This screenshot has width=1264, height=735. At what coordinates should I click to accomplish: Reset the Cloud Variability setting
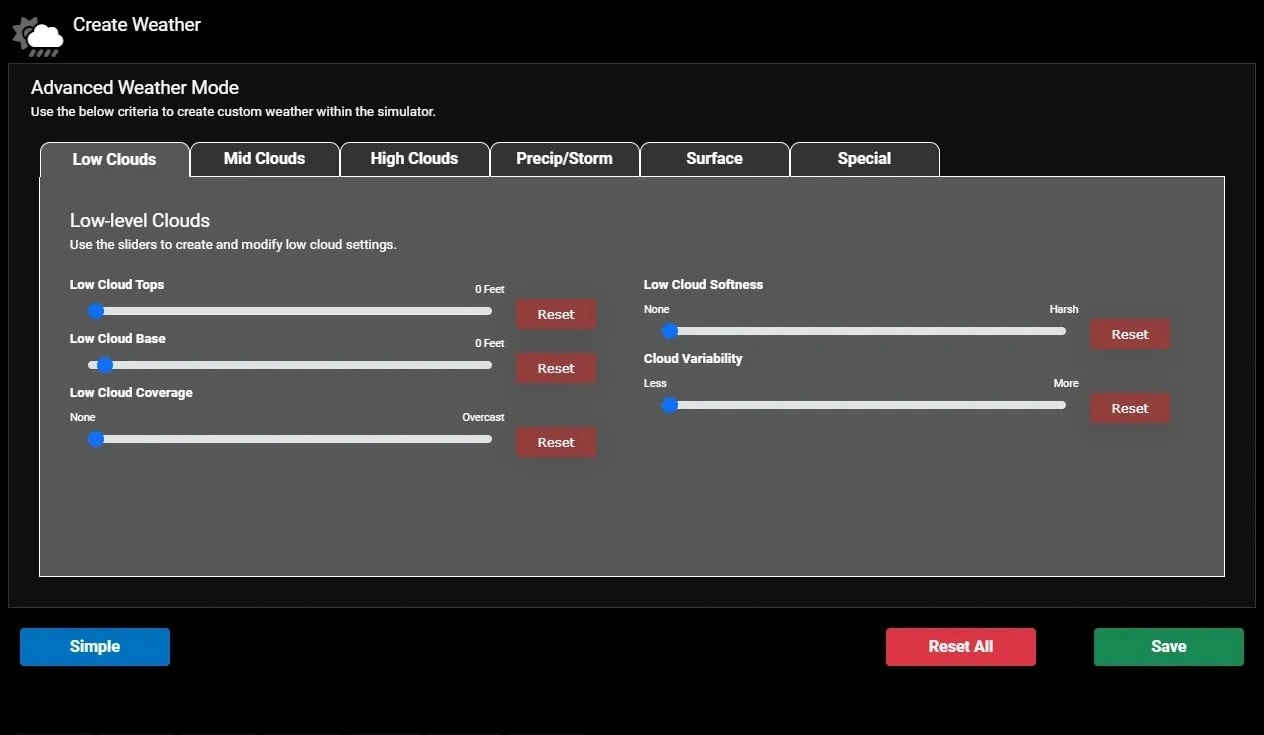click(x=1129, y=408)
